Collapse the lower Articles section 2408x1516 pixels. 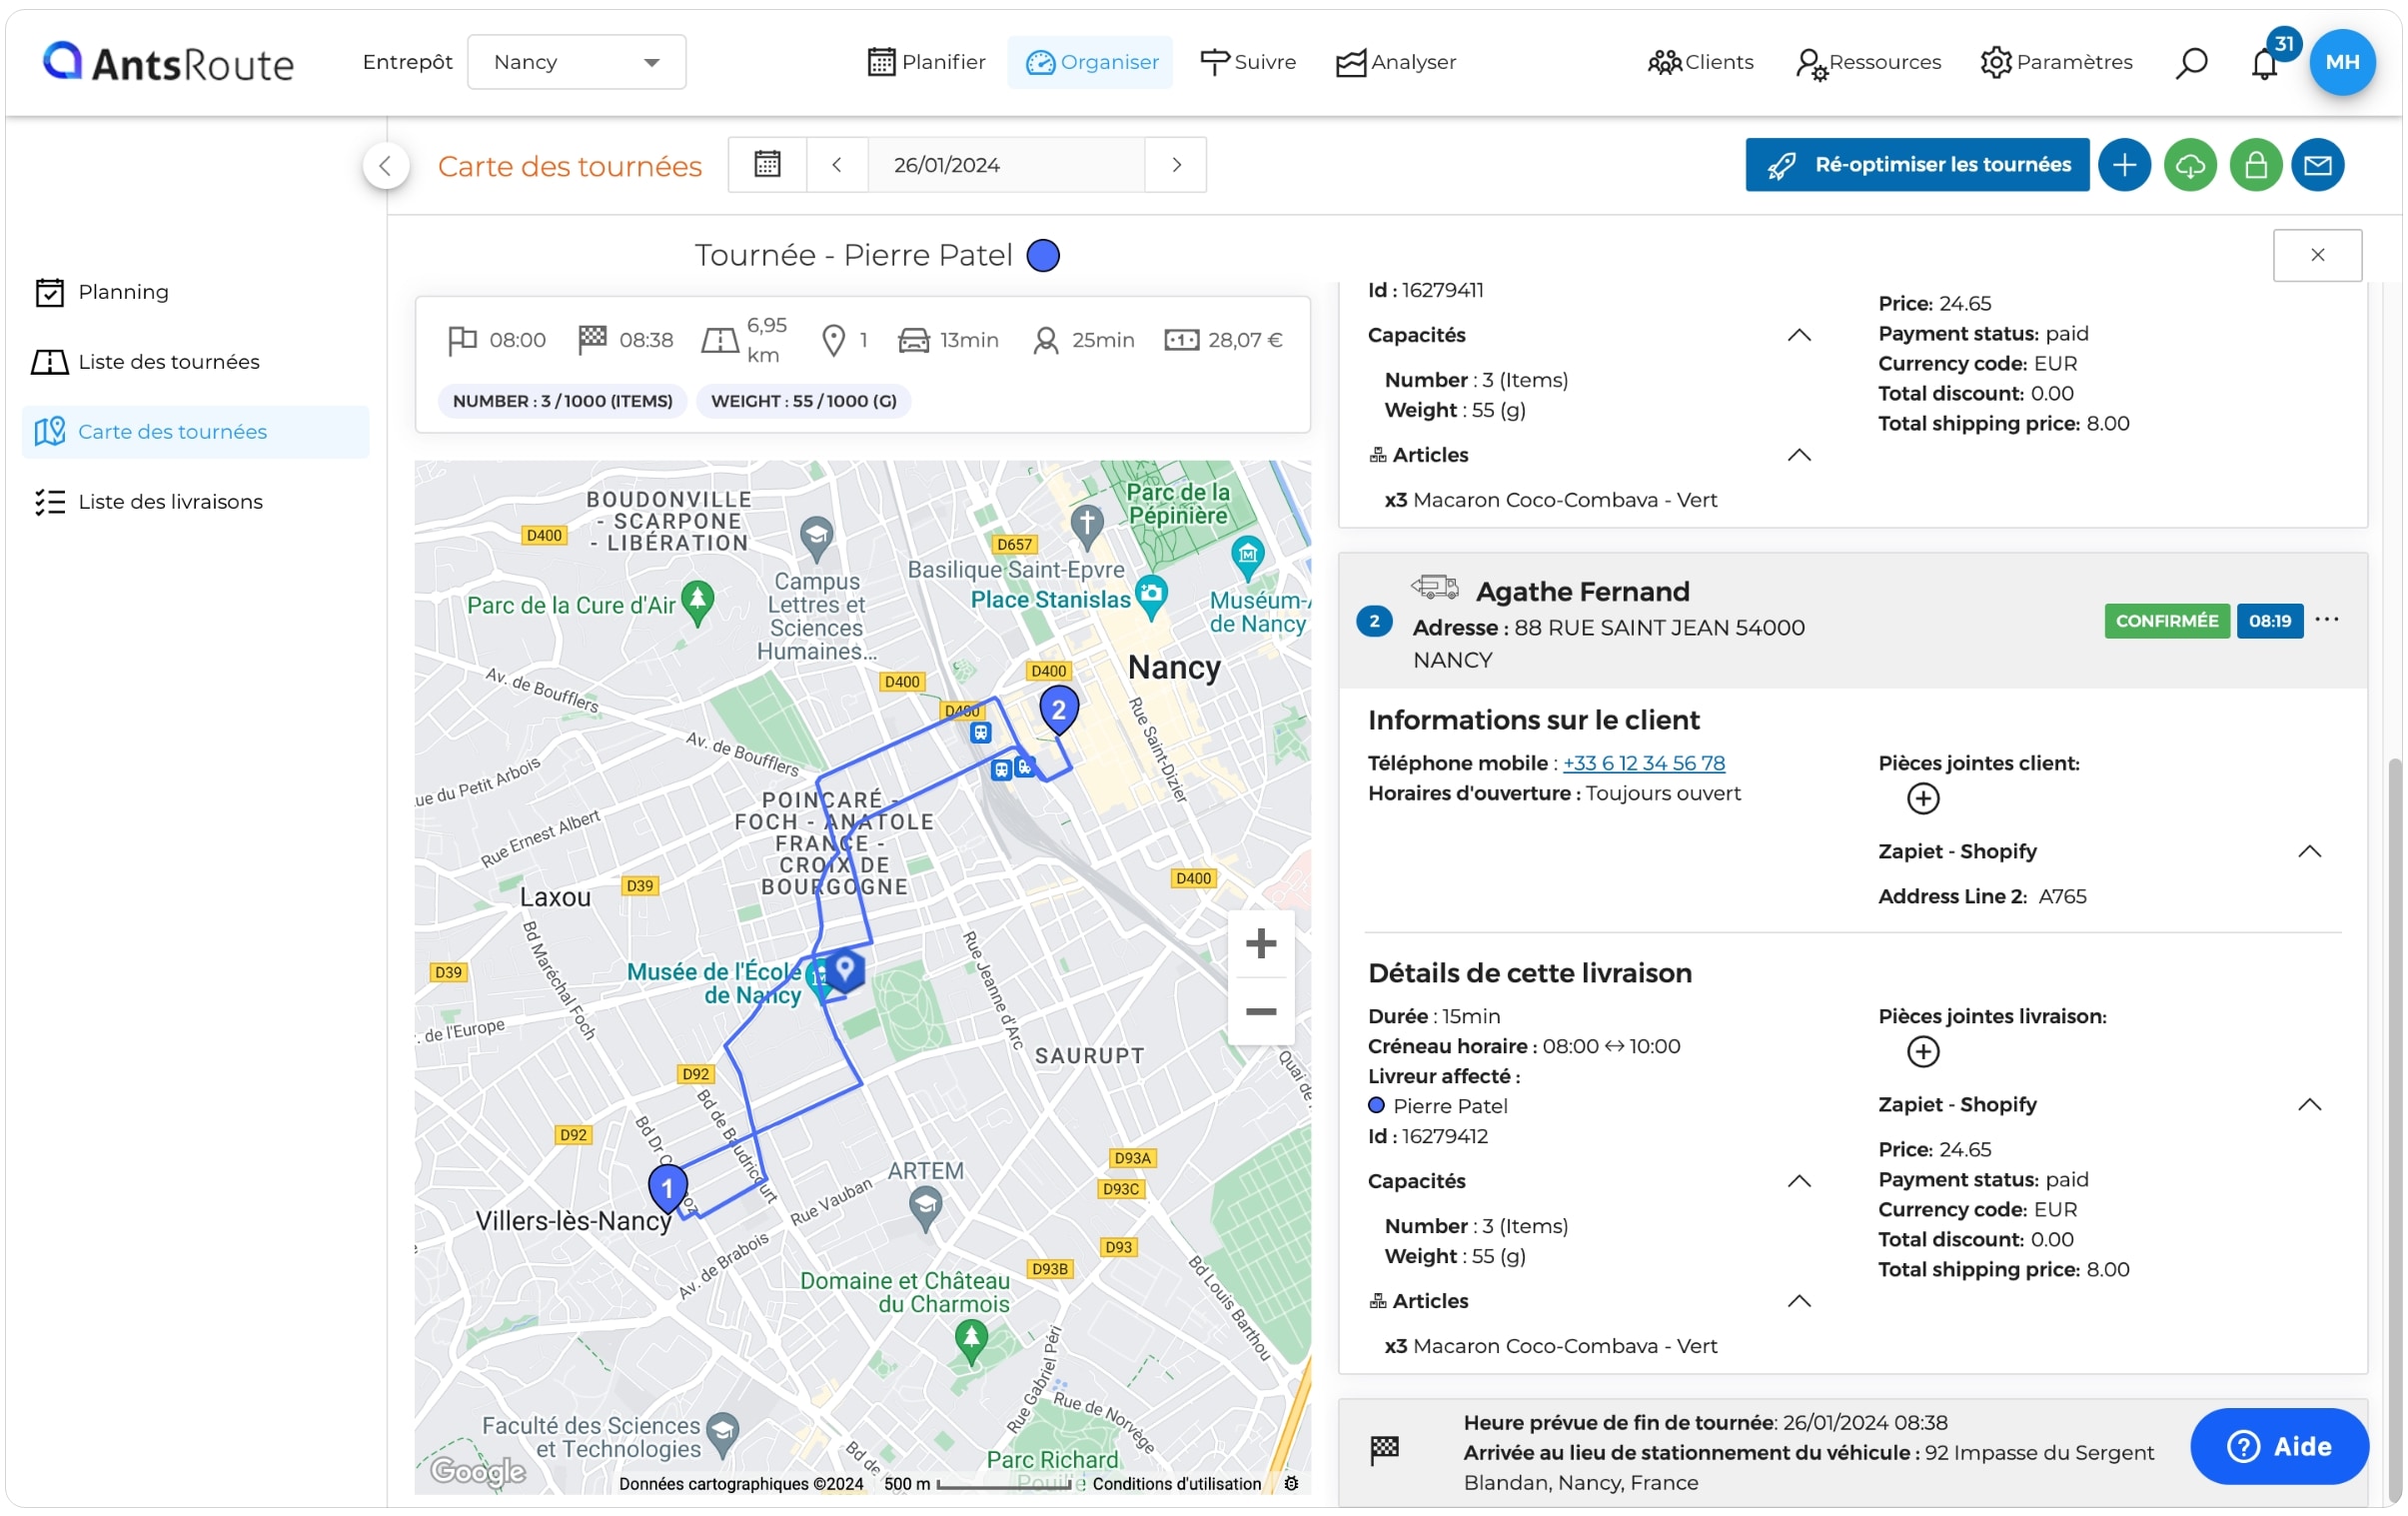click(x=1798, y=1301)
